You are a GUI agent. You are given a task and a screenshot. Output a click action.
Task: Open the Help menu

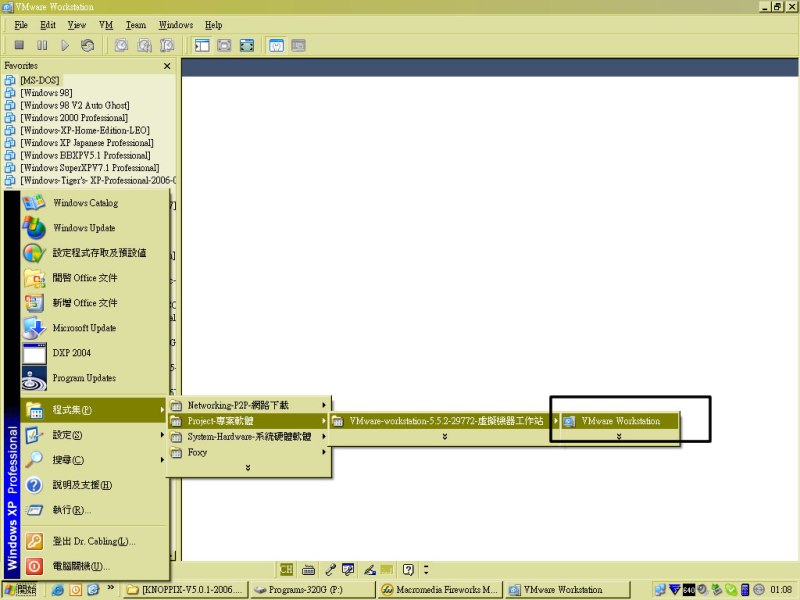point(213,25)
